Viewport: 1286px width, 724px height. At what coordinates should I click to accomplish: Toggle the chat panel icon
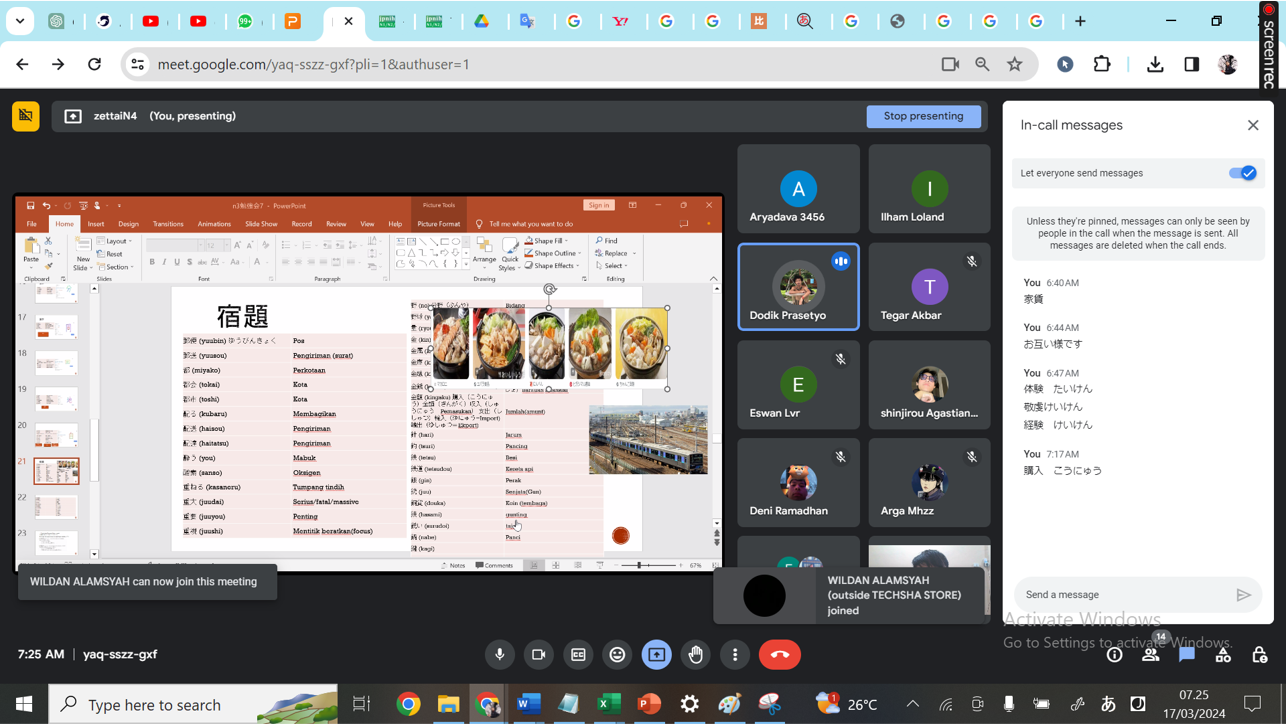pyautogui.click(x=1187, y=654)
